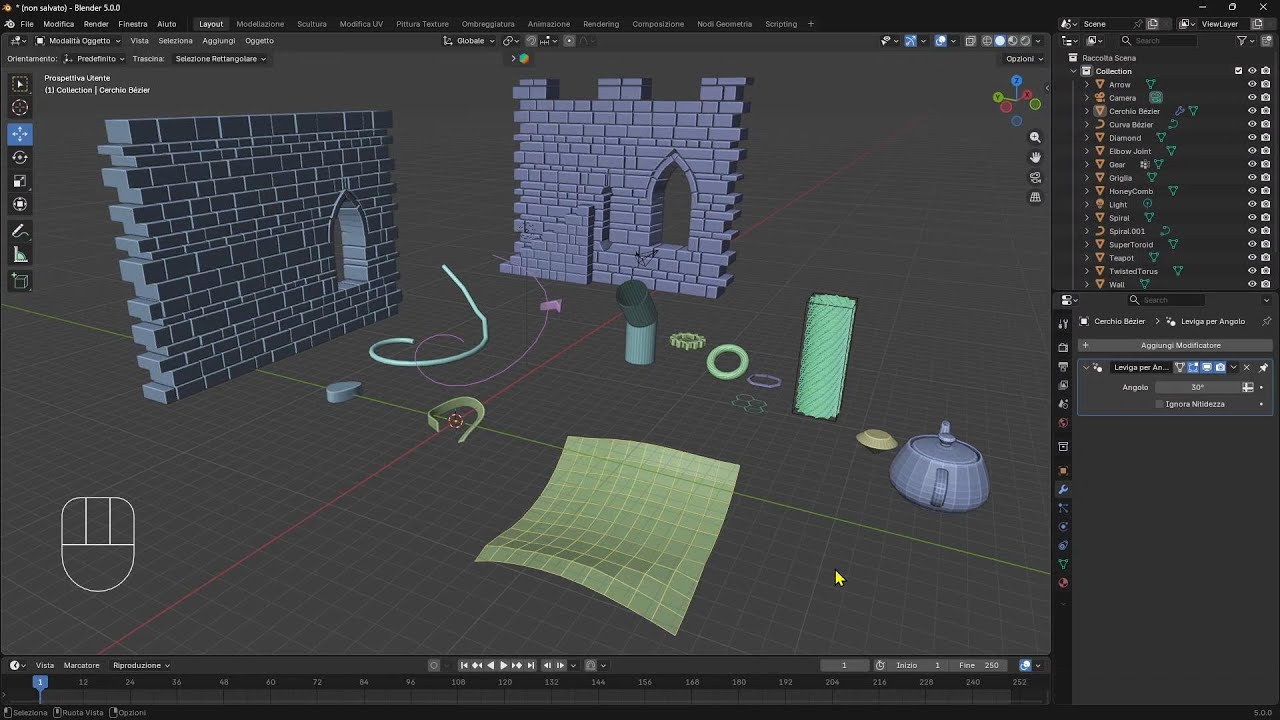1280x720 pixels.
Task: Open the Predefinito orientation dropdown
Action: click(x=95, y=59)
